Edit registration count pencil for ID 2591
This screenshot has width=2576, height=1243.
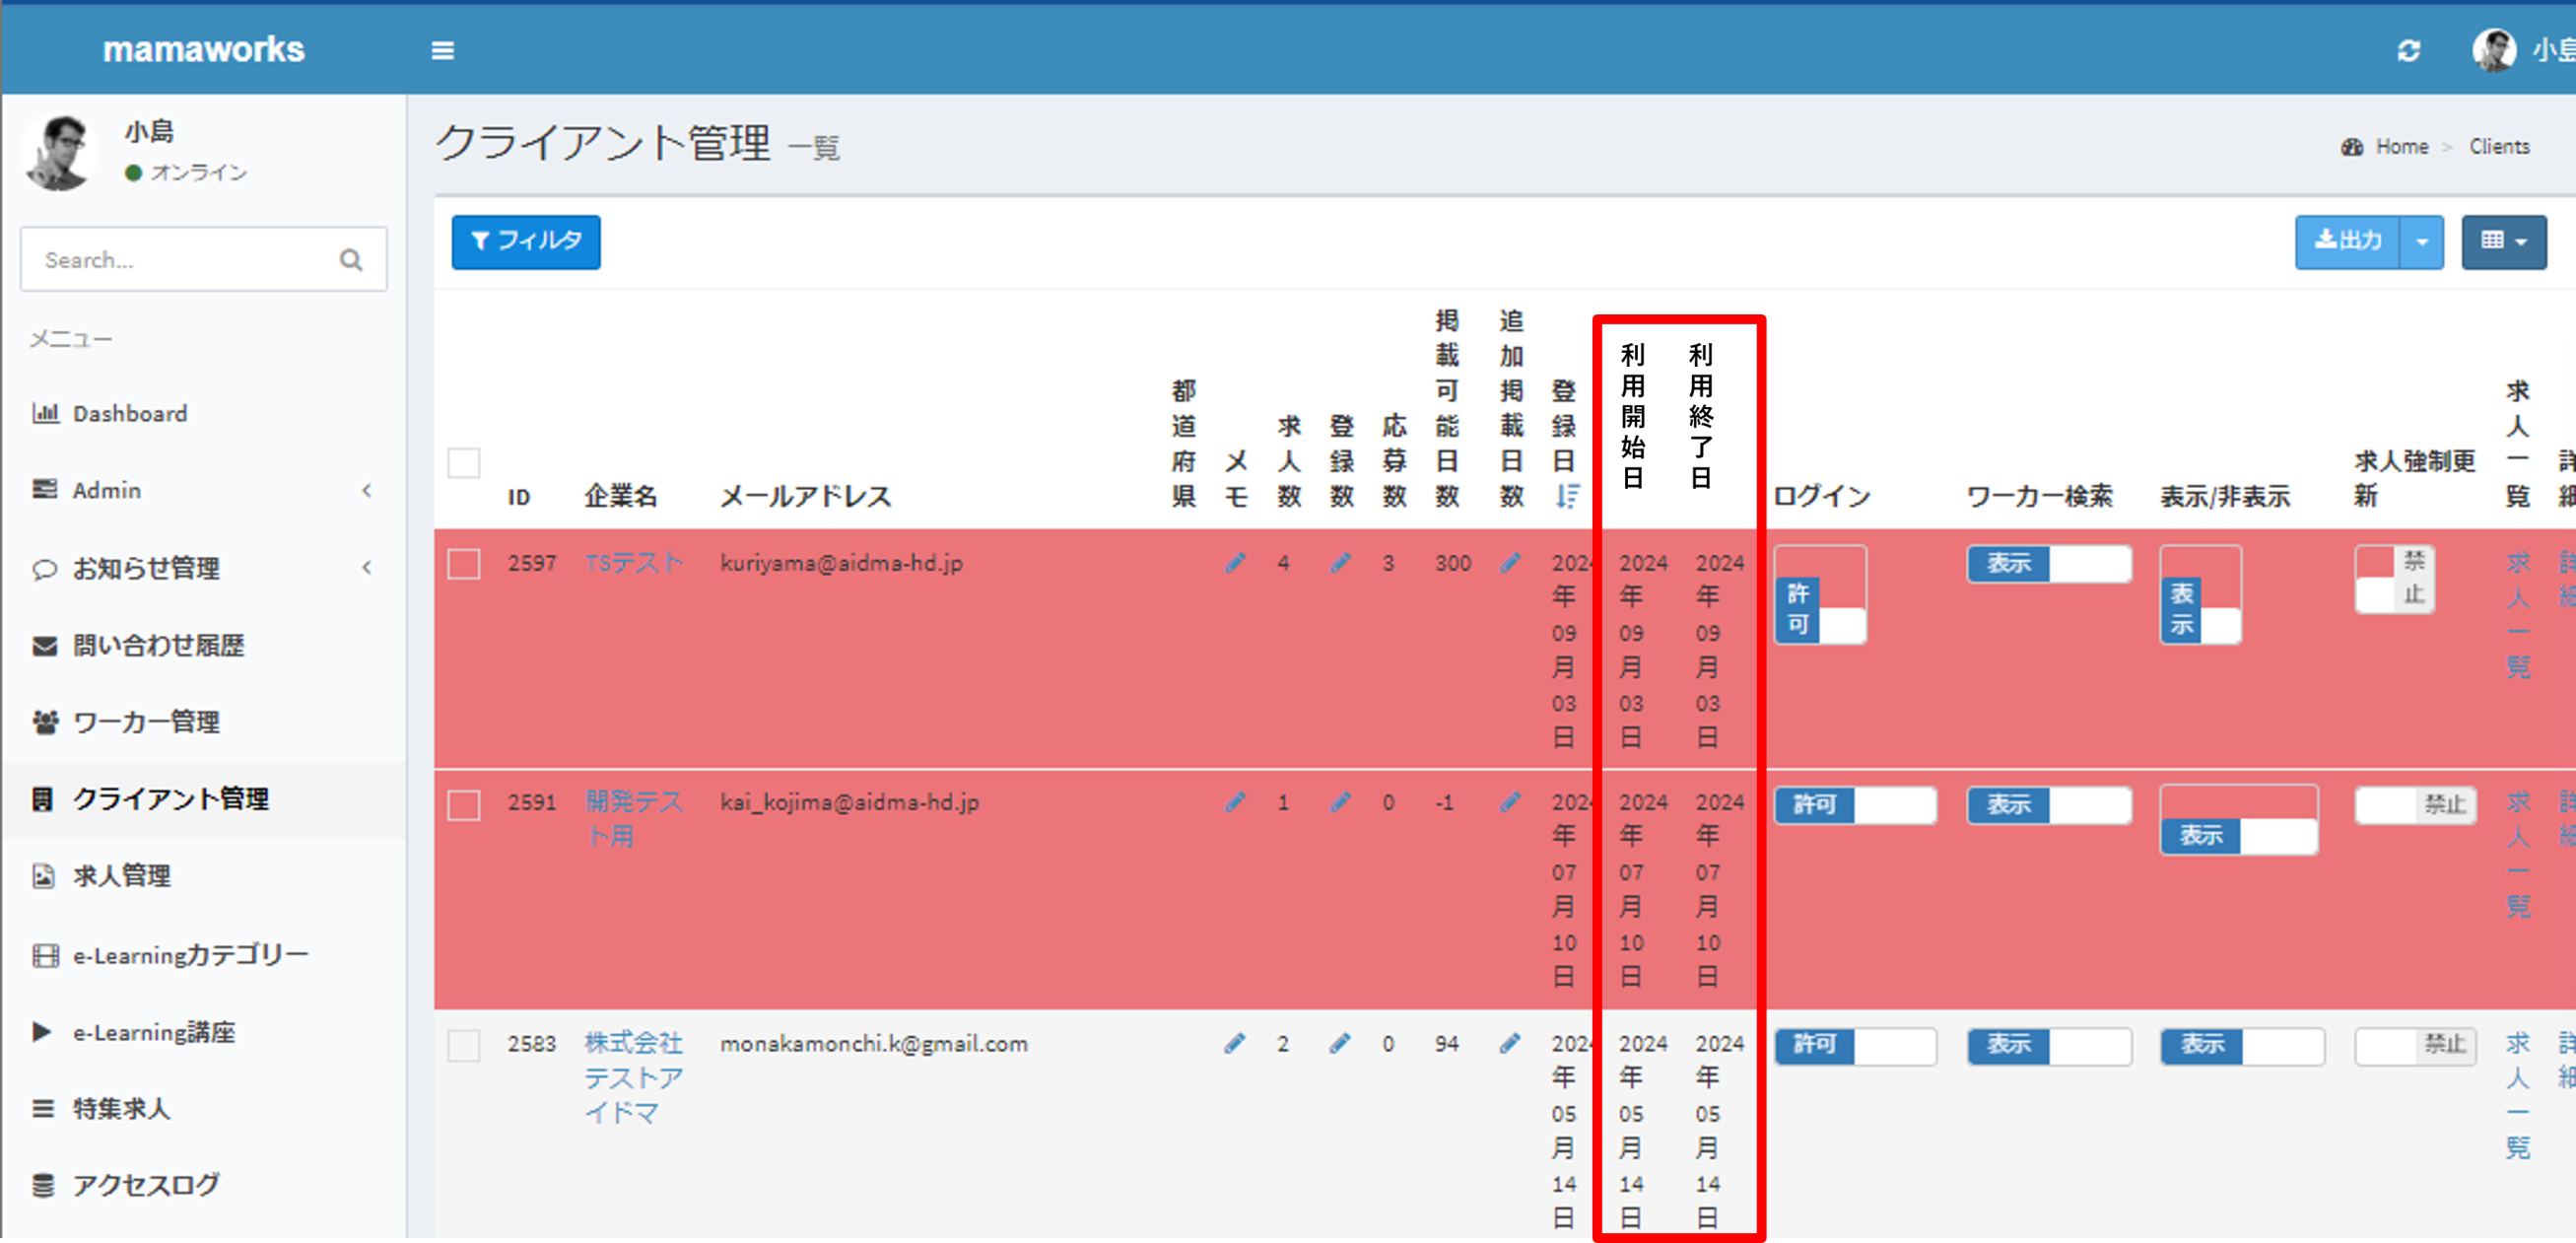[1340, 802]
